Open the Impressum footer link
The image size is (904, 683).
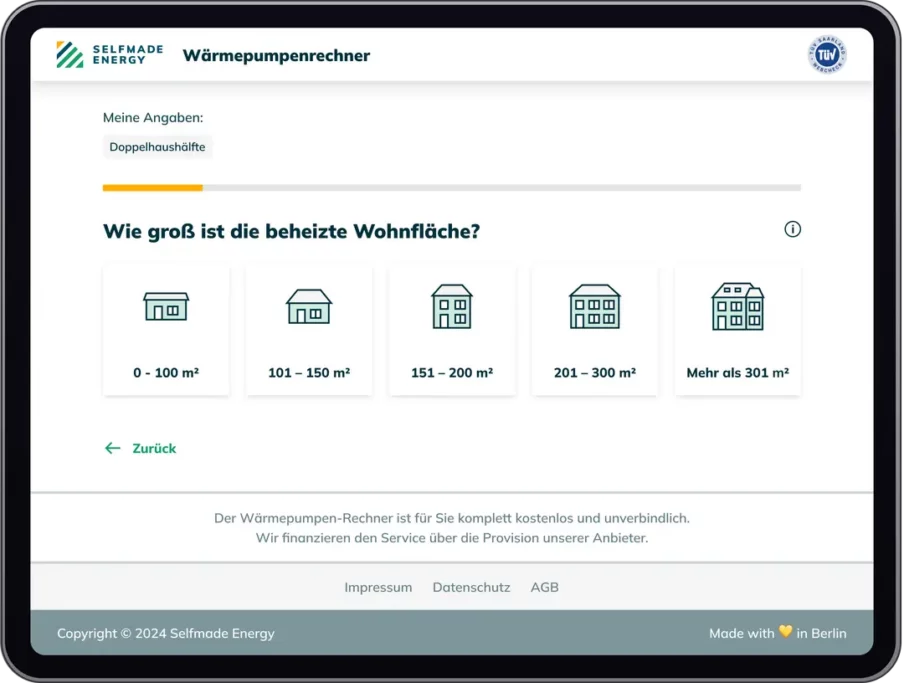coord(378,587)
